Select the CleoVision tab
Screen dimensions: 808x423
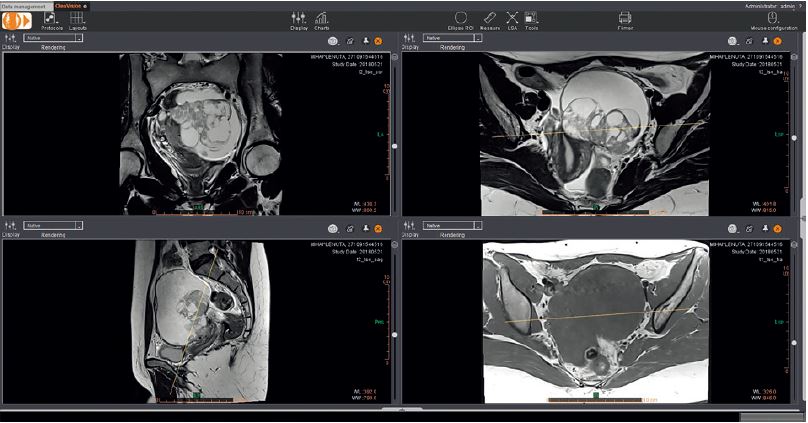[70, 4]
